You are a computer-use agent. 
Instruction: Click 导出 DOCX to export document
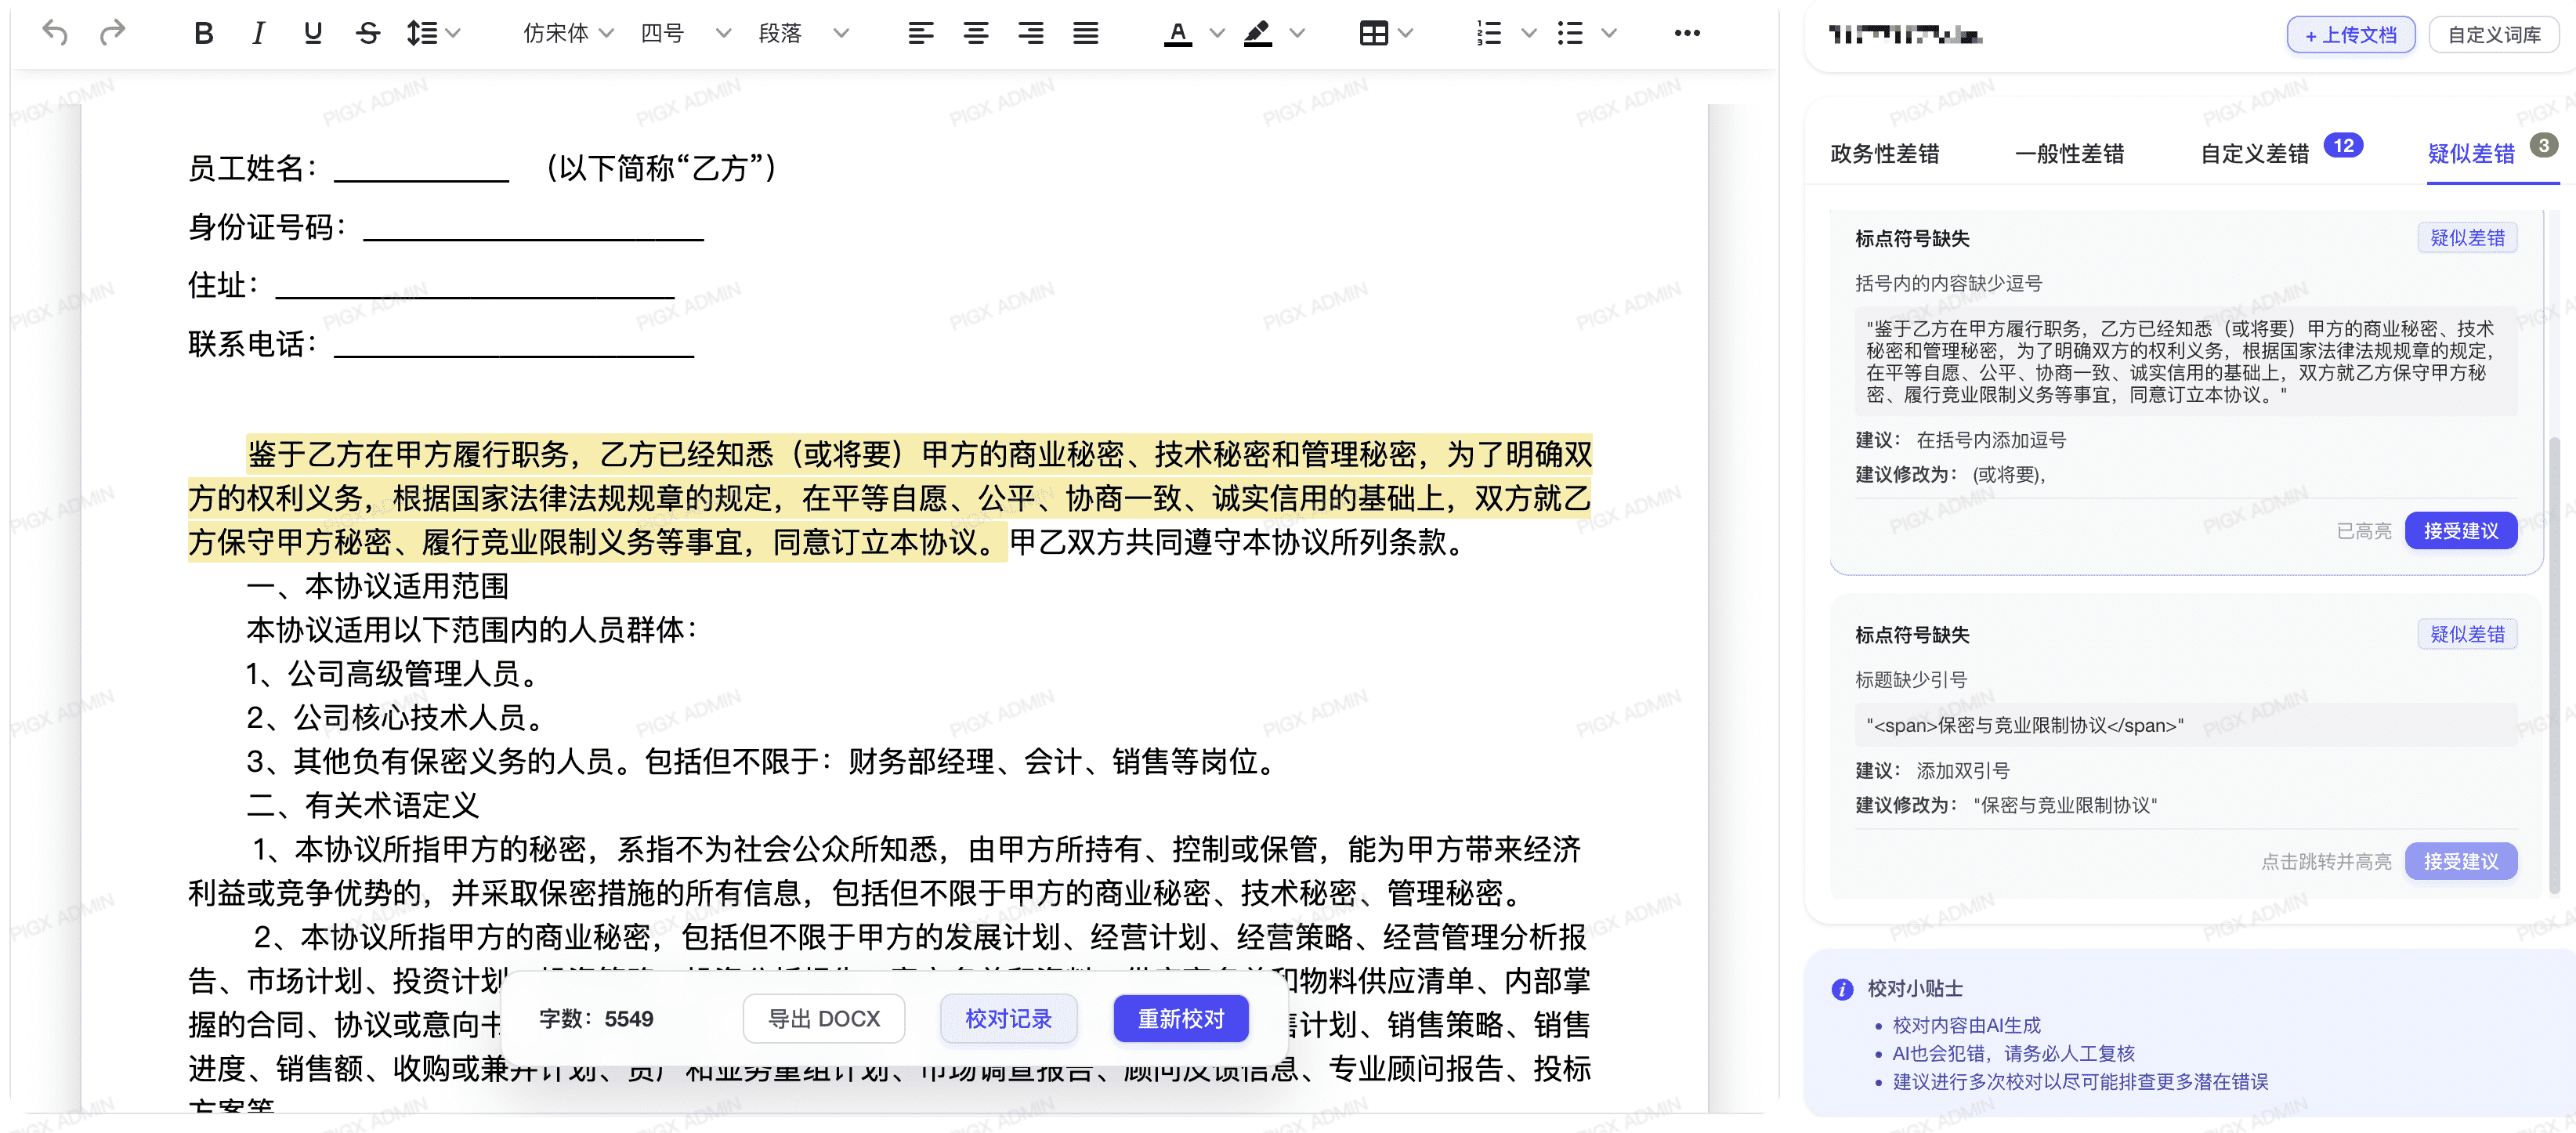click(x=823, y=1019)
